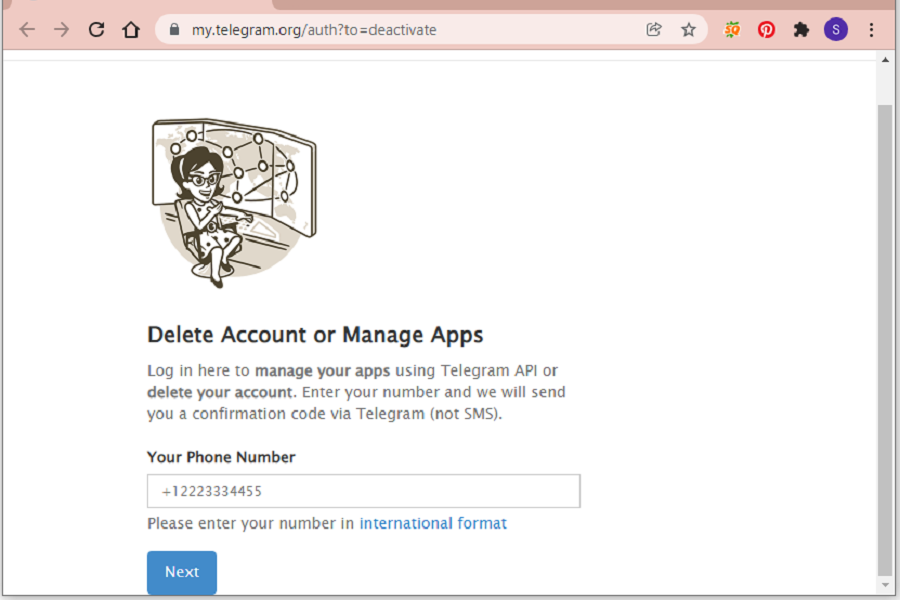
Task: Open the international format link
Action: click(433, 523)
